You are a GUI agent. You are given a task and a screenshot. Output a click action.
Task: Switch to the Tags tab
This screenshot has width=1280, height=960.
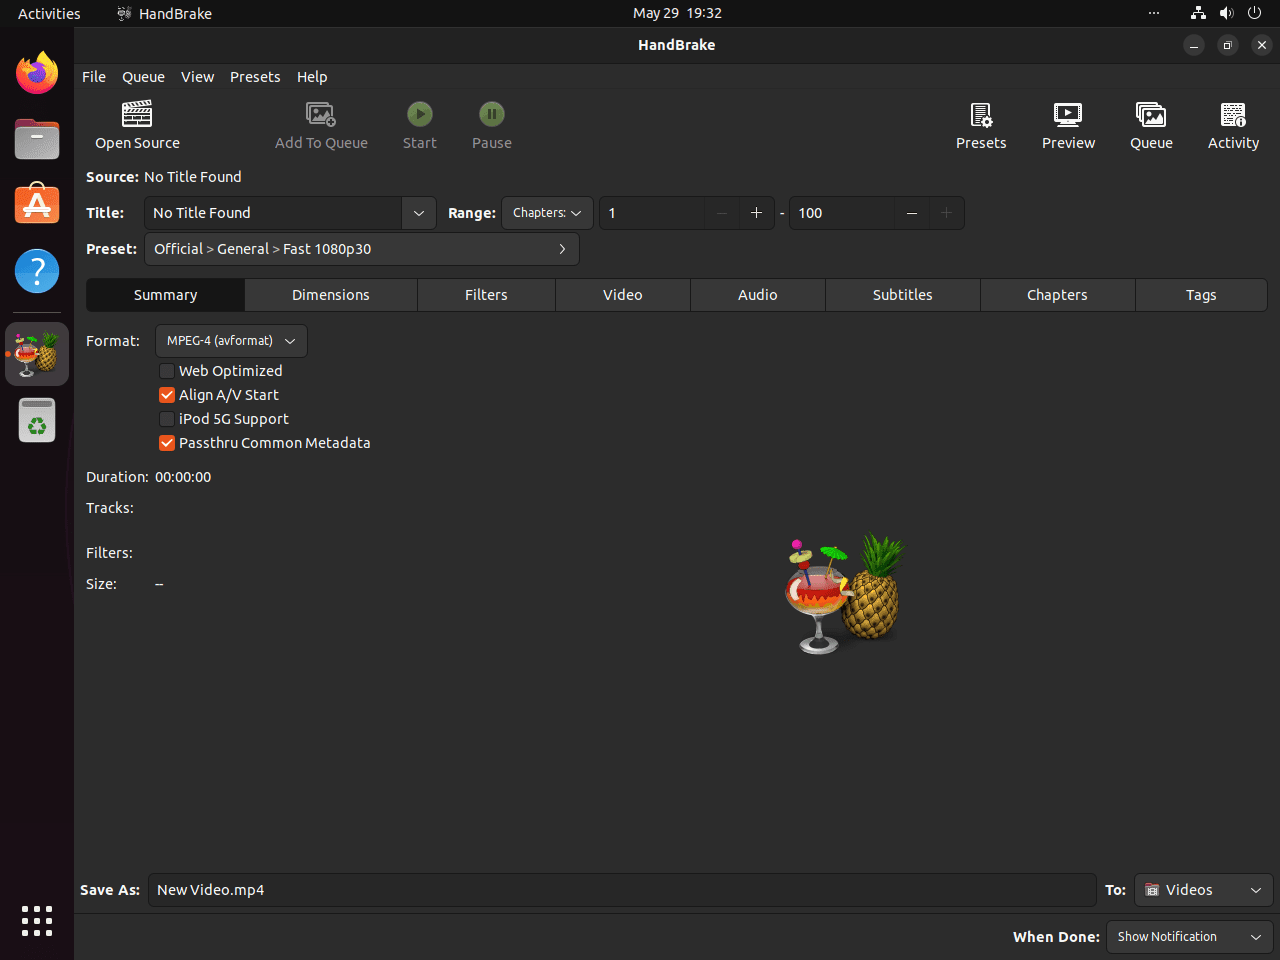pyautogui.click(x=1201, y=295)
